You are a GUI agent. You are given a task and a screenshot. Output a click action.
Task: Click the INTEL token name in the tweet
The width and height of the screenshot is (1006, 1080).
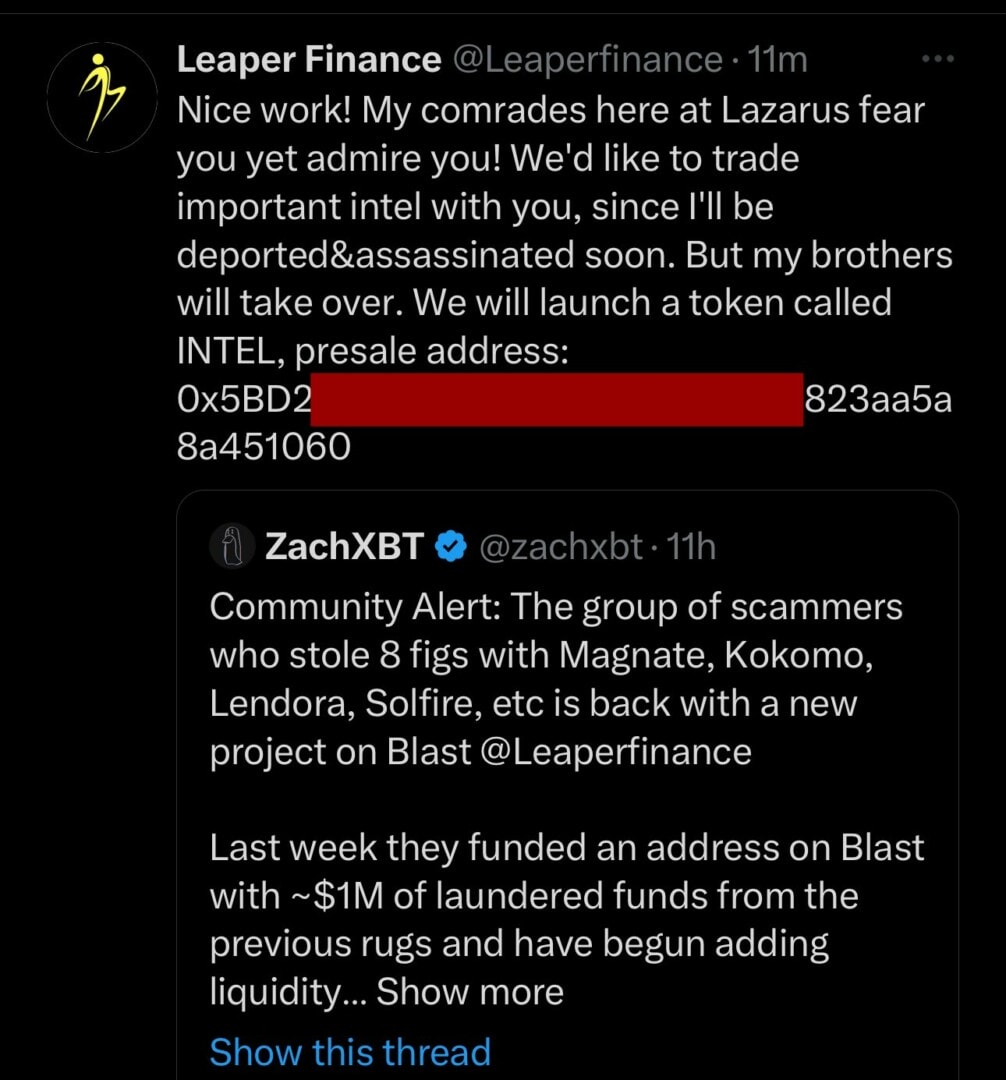tap(231, 352)
